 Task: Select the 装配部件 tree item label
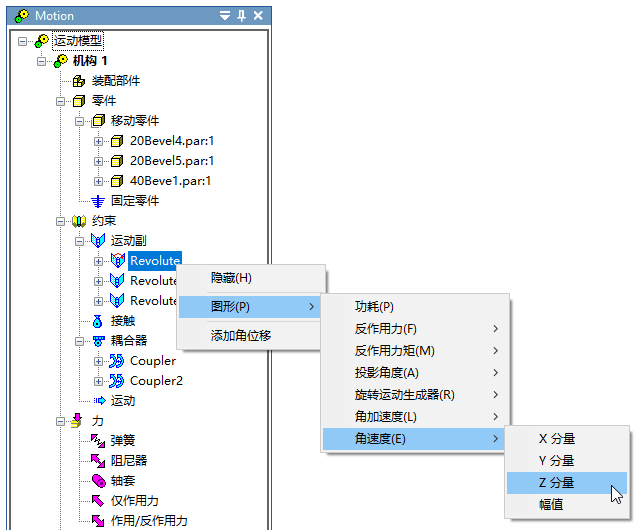pyautogui.click(x=116, y=81)
